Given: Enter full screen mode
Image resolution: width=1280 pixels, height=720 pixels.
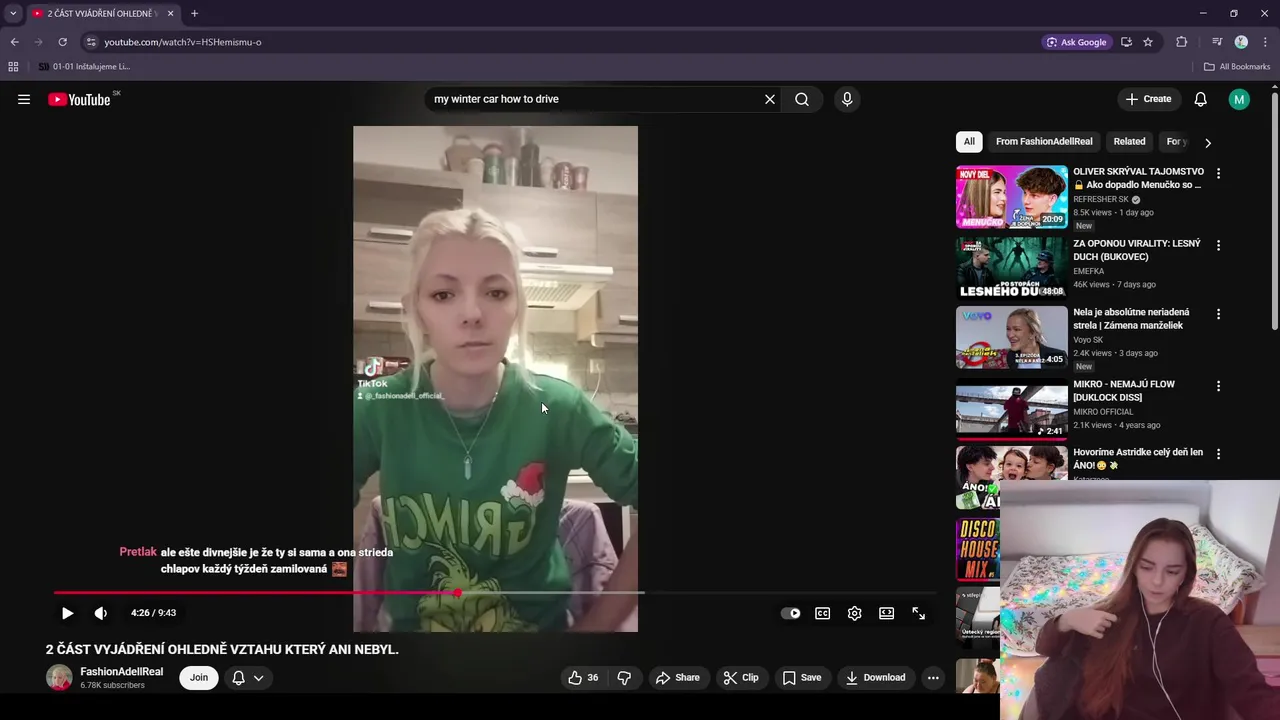Looking at the screenshot, I should [918, 613].
